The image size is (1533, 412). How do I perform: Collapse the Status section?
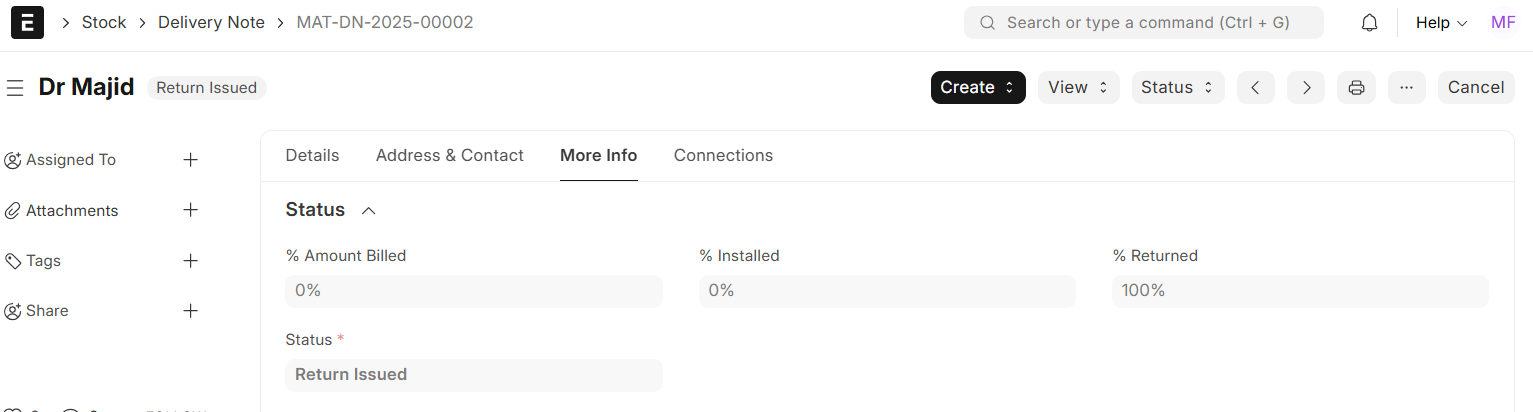pyautogui.click(x=368, y=211)
